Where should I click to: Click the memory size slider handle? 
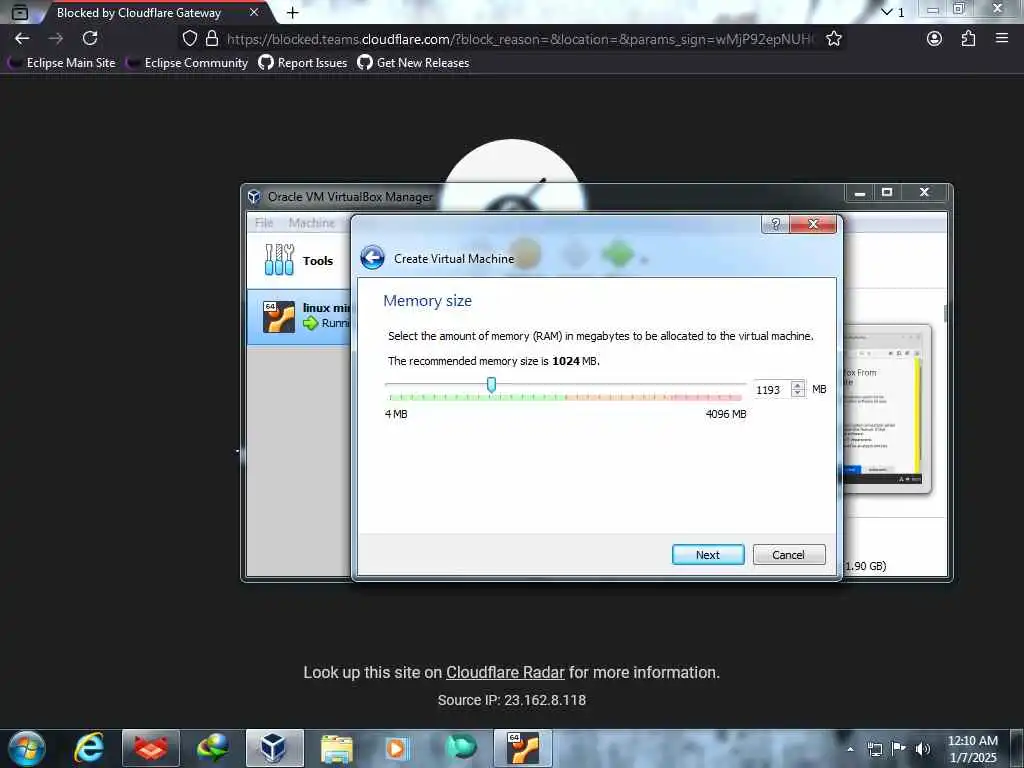[491, 385]
